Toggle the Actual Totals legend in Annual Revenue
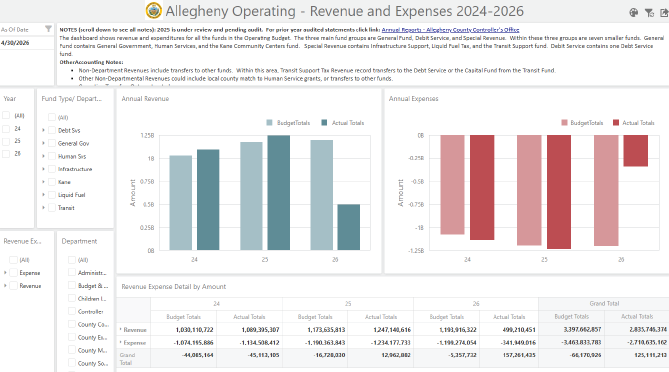Screen dimensions: 669x372 click(x=343, y=123)
